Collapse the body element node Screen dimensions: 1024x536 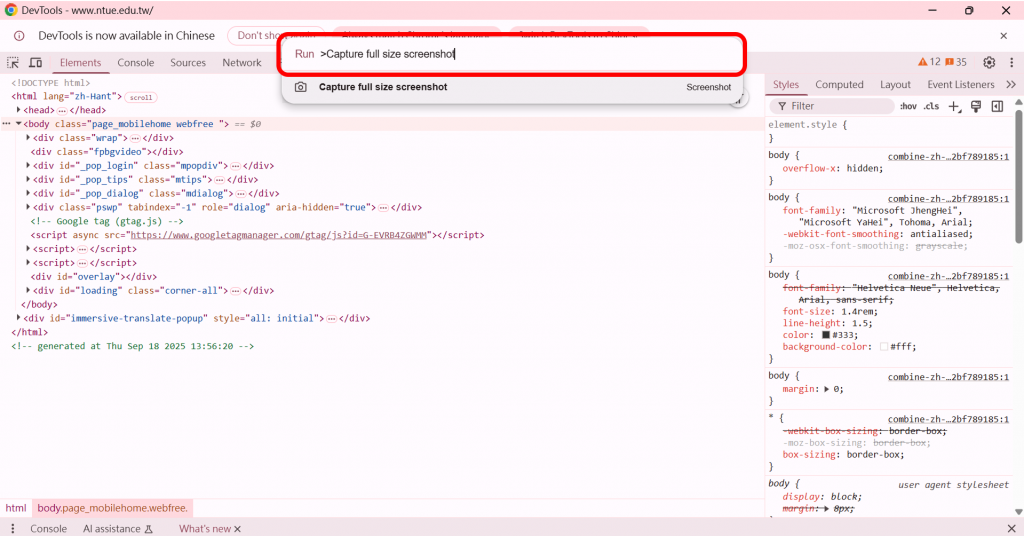pyautogui.click(x=19, y=123)
